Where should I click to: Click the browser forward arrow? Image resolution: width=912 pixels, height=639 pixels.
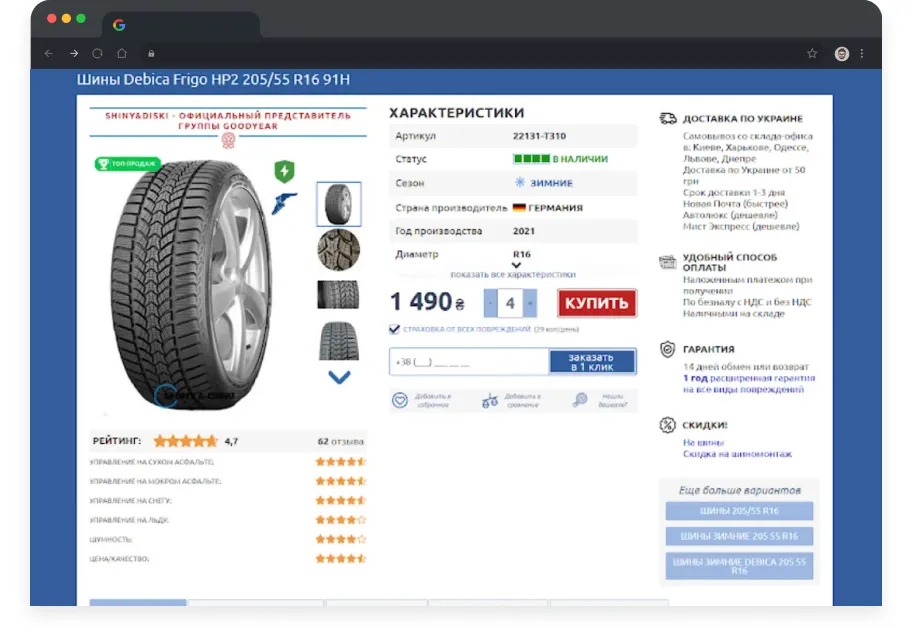74,53
